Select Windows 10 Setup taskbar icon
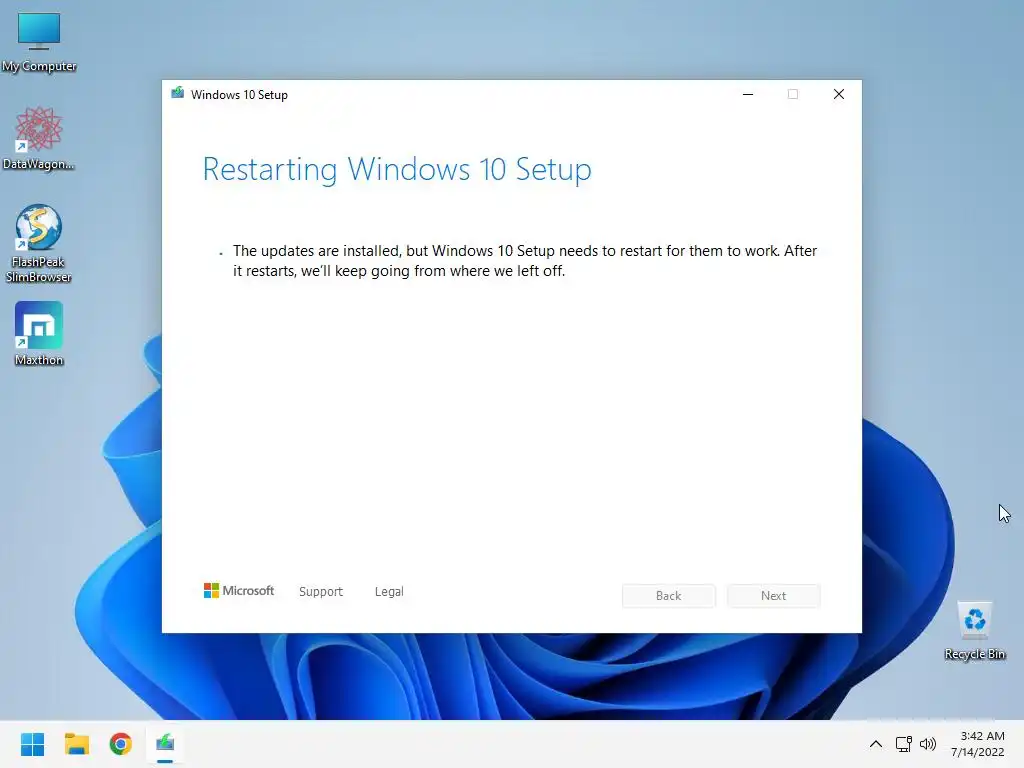 [x=165, y=744]
